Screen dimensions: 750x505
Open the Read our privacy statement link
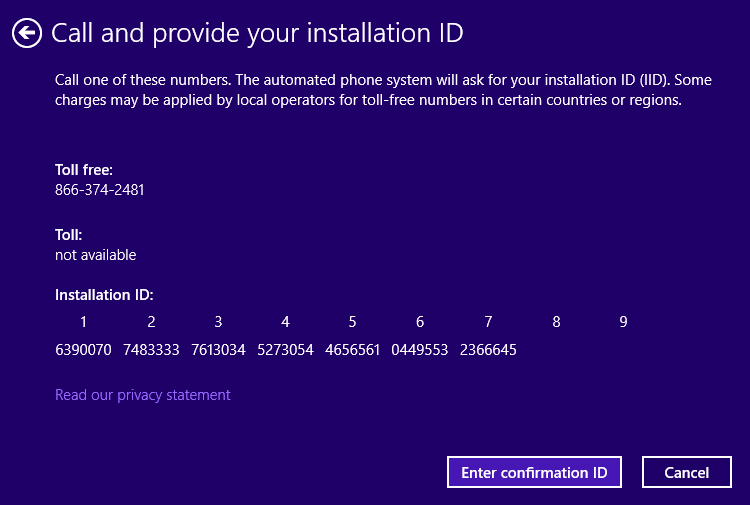coord(143,395)
